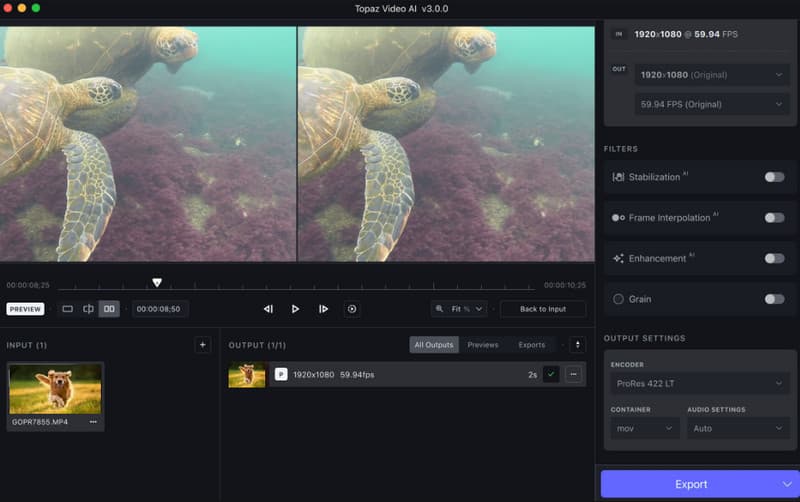Click the Grain circle icon
The height and width of the screenshot is (502, 800).
pos(618,299)
